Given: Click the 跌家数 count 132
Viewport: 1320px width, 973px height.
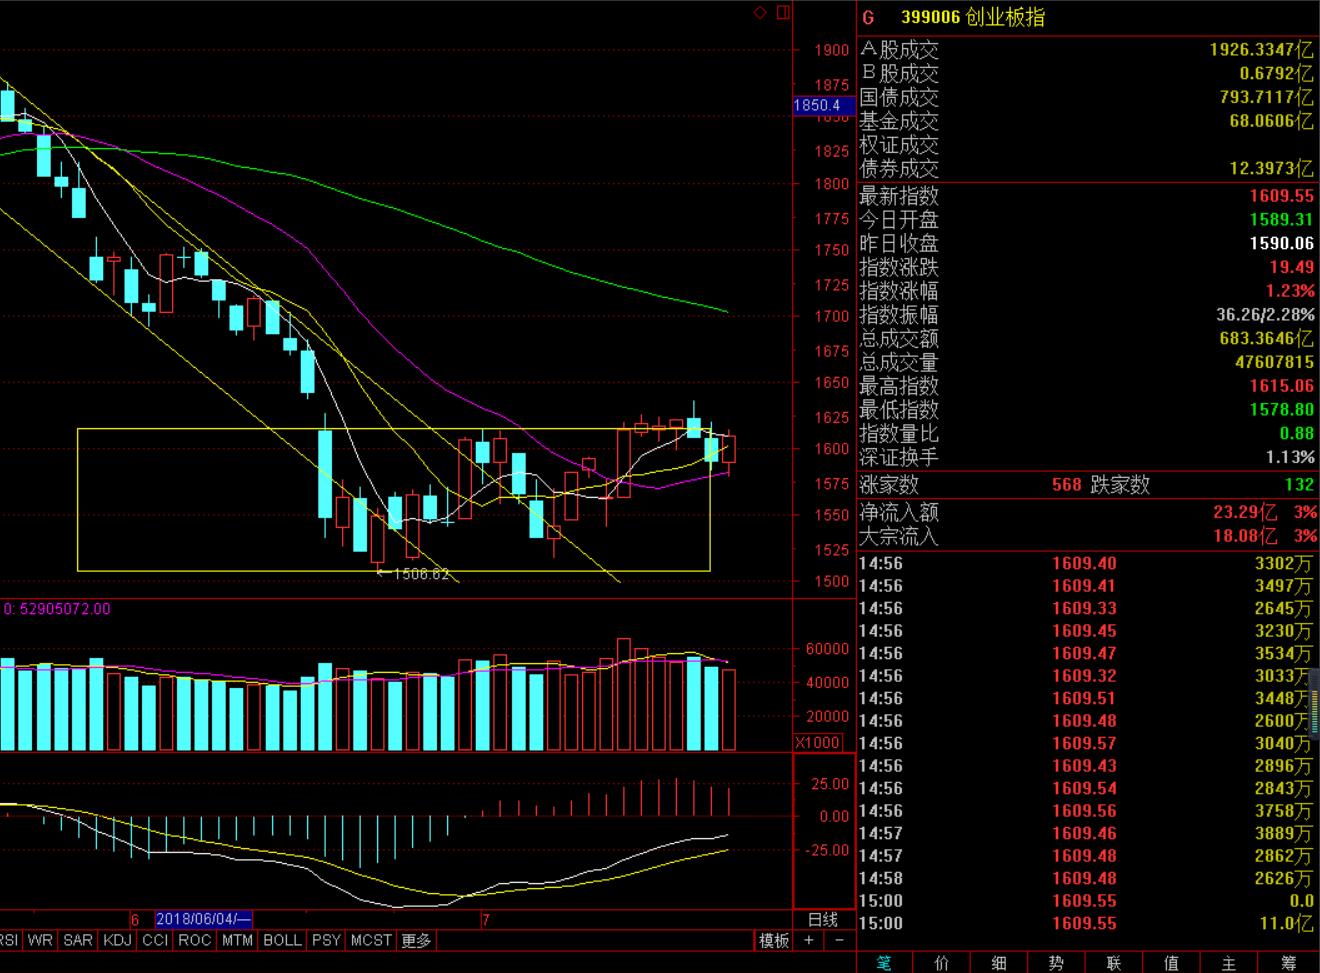Looking at the screenshot, I should pos(1299,485).
